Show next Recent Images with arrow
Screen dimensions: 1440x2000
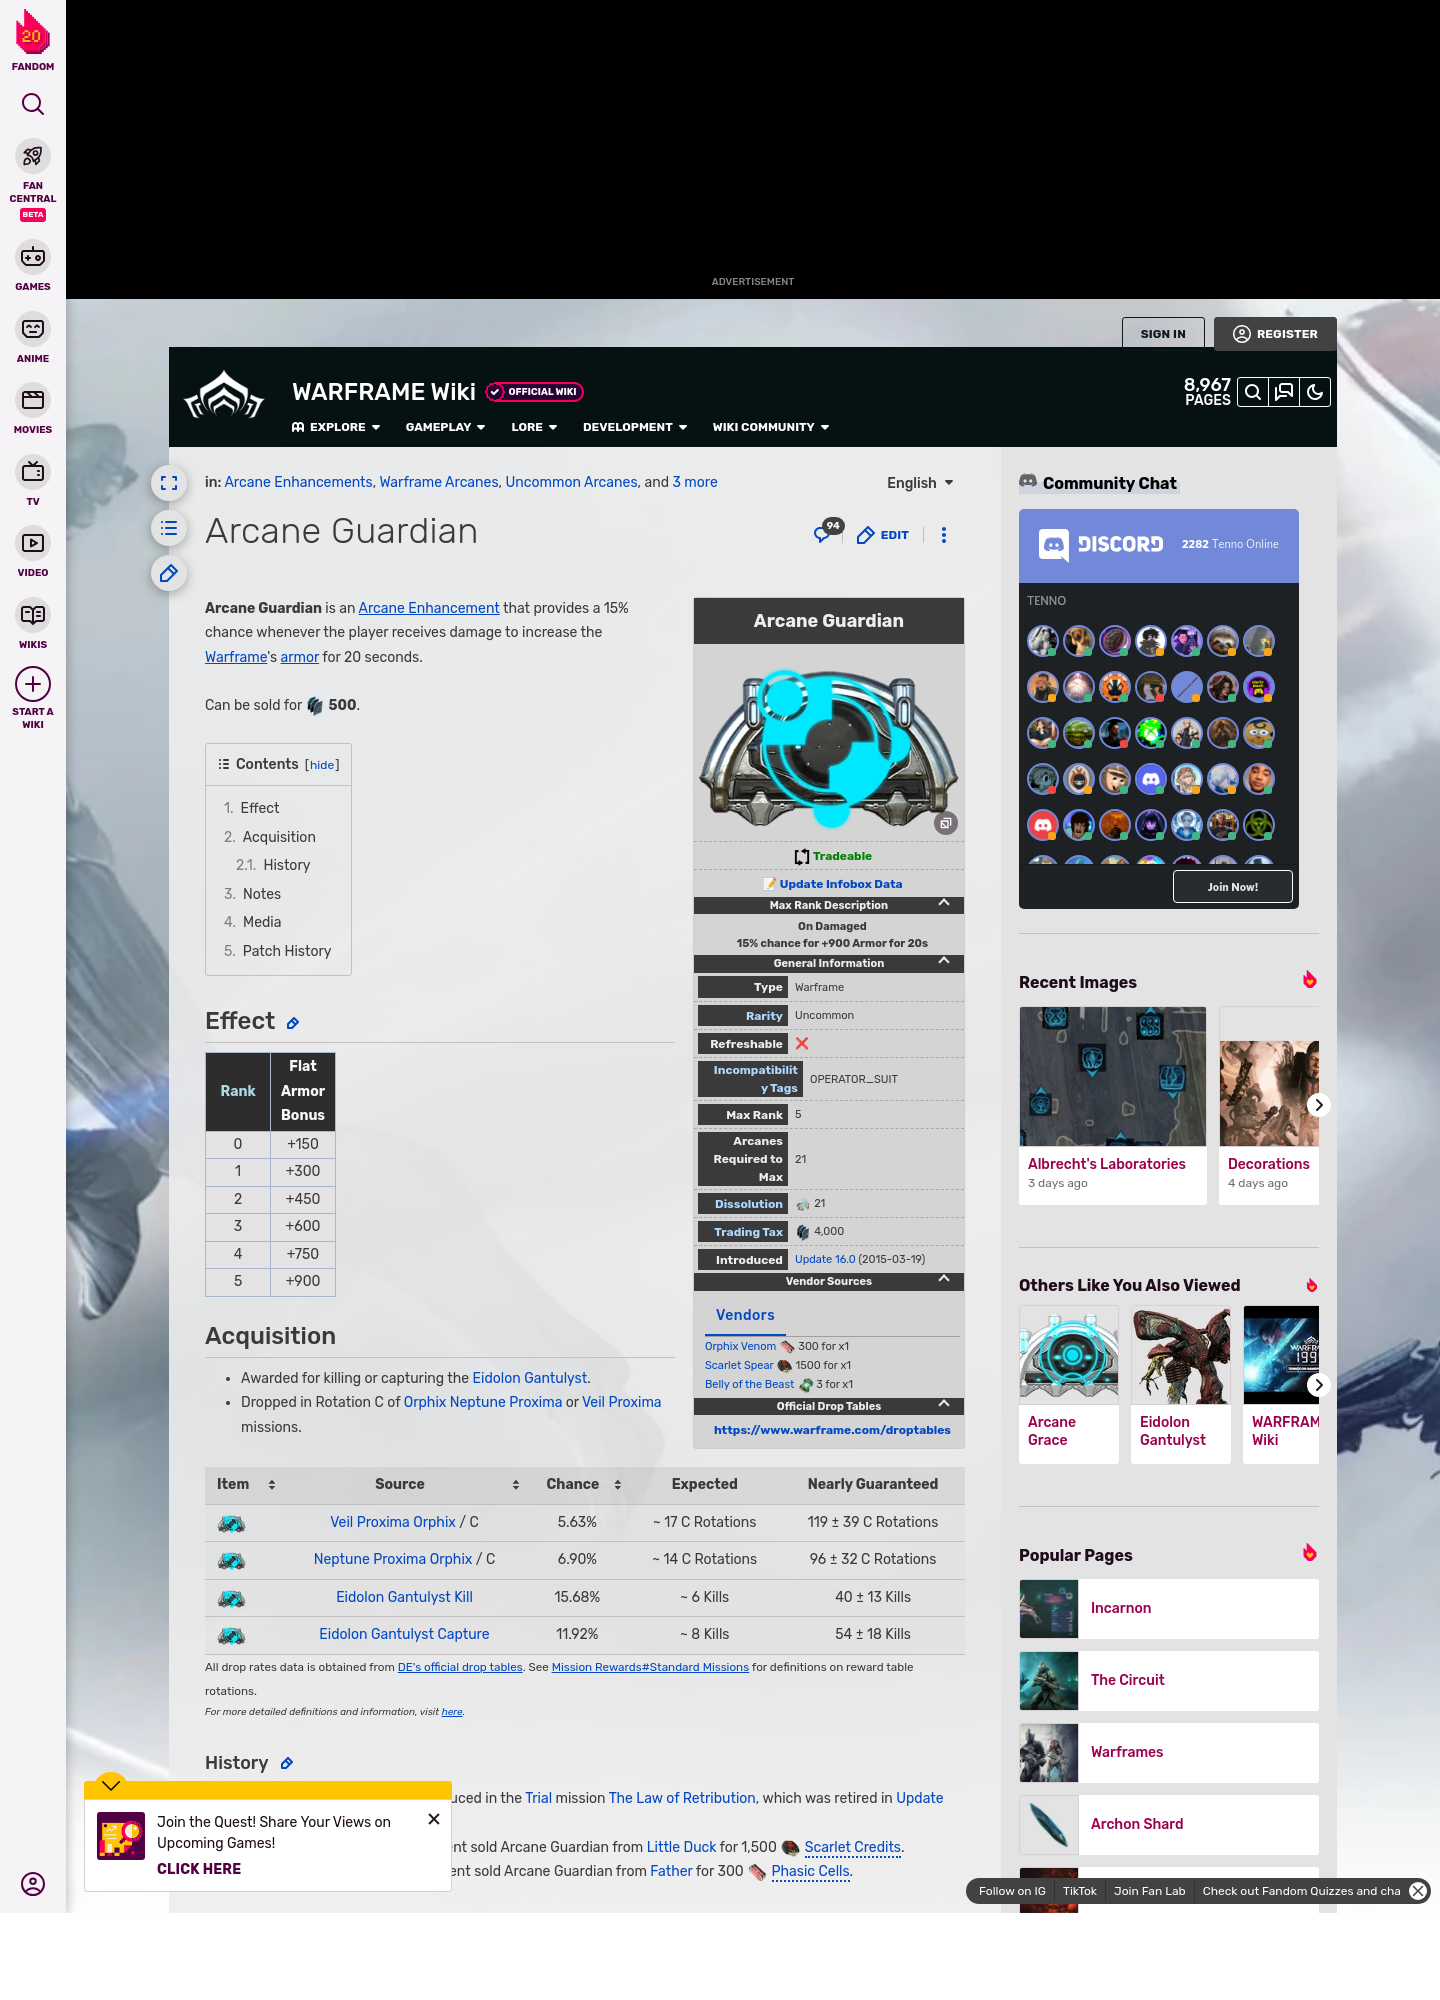click(x=1319, y=1105)
